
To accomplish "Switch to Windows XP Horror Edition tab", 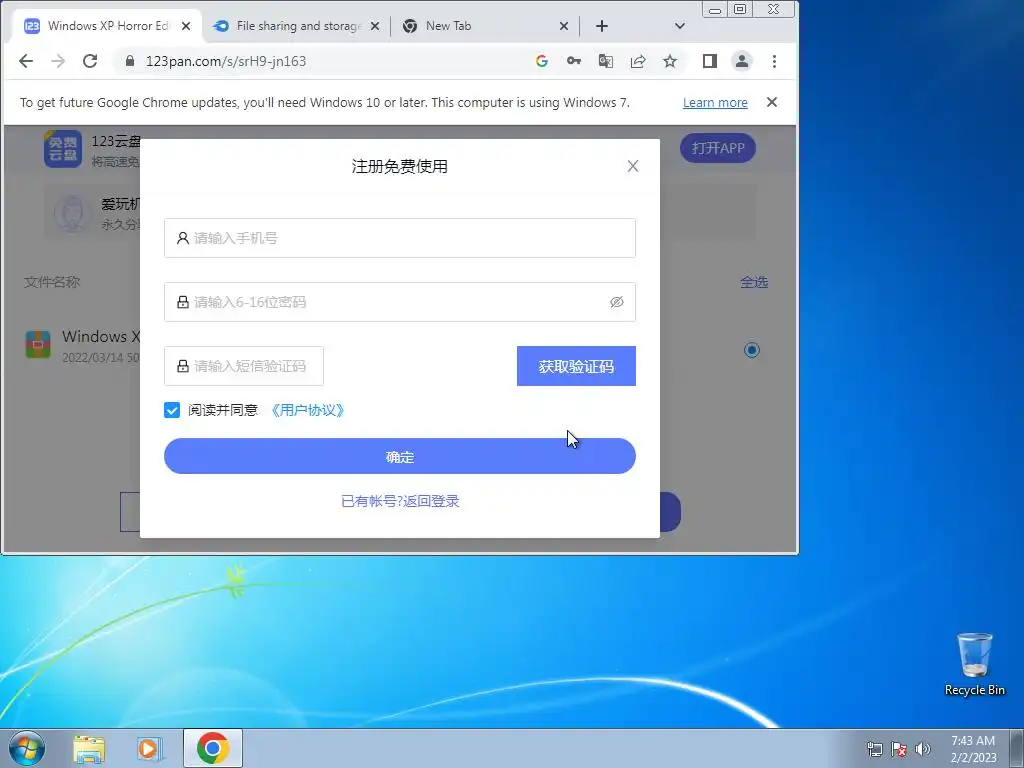I will [x=108, y=26].
